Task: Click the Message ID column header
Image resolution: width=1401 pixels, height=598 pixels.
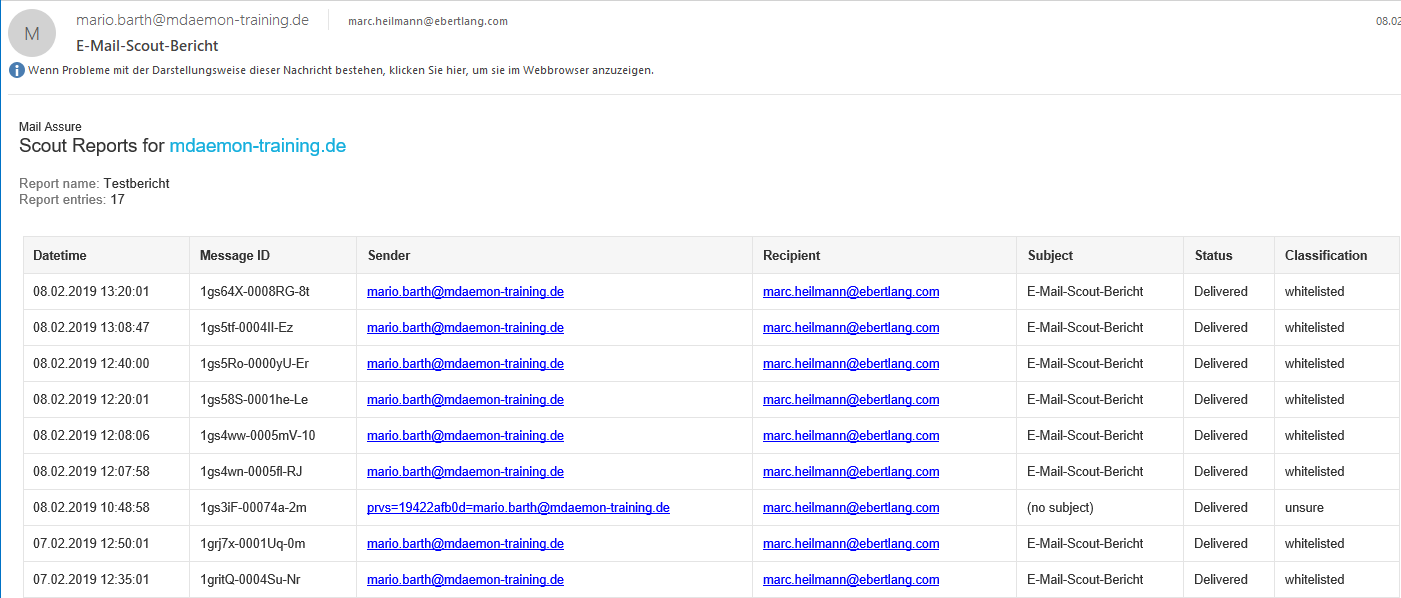Action: point(235,256)
